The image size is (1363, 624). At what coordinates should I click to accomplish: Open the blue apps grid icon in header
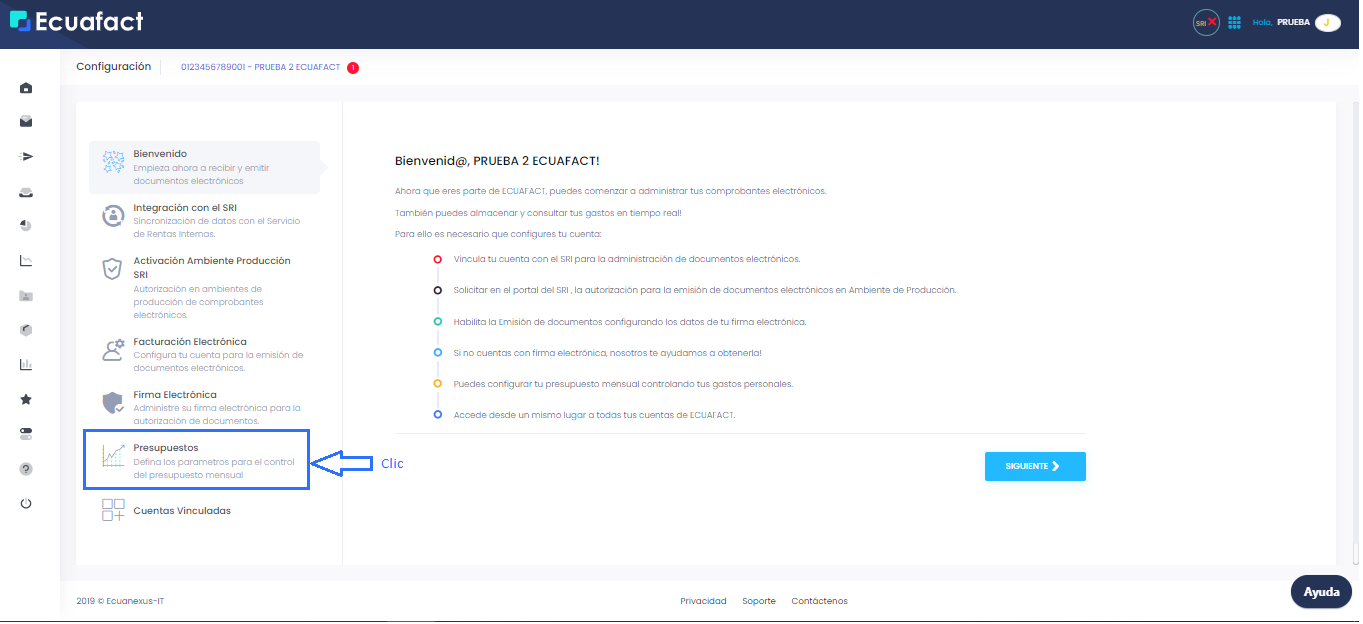(1234, 21)
